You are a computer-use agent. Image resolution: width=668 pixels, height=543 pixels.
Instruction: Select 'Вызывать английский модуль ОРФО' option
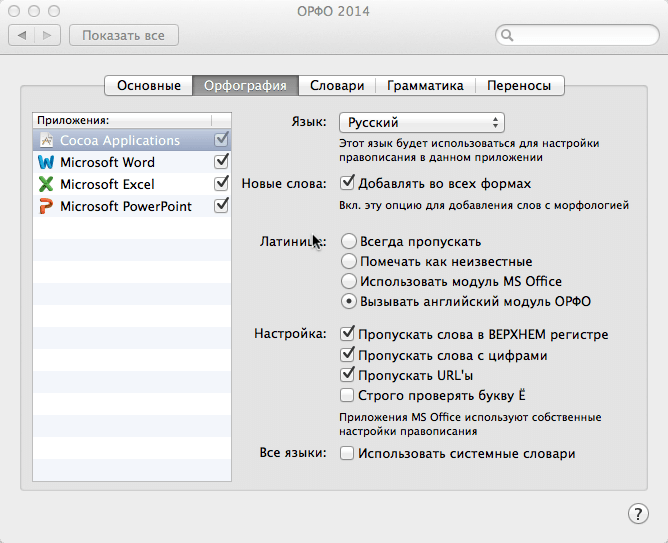coord(348,302)
